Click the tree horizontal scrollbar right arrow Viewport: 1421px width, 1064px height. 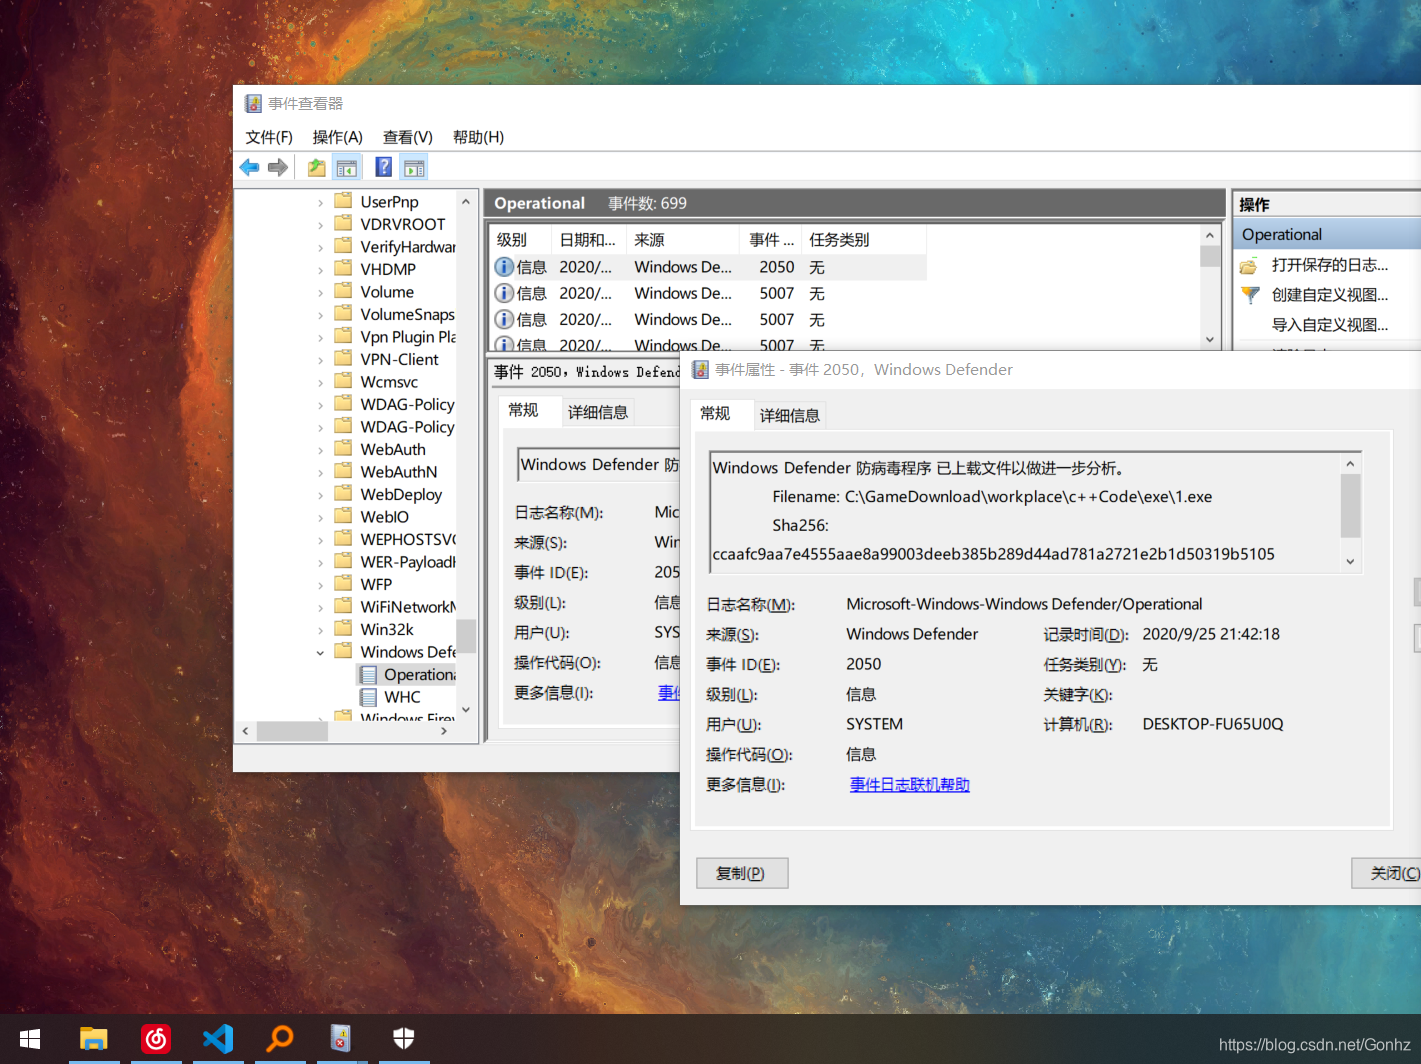(444, 731)
